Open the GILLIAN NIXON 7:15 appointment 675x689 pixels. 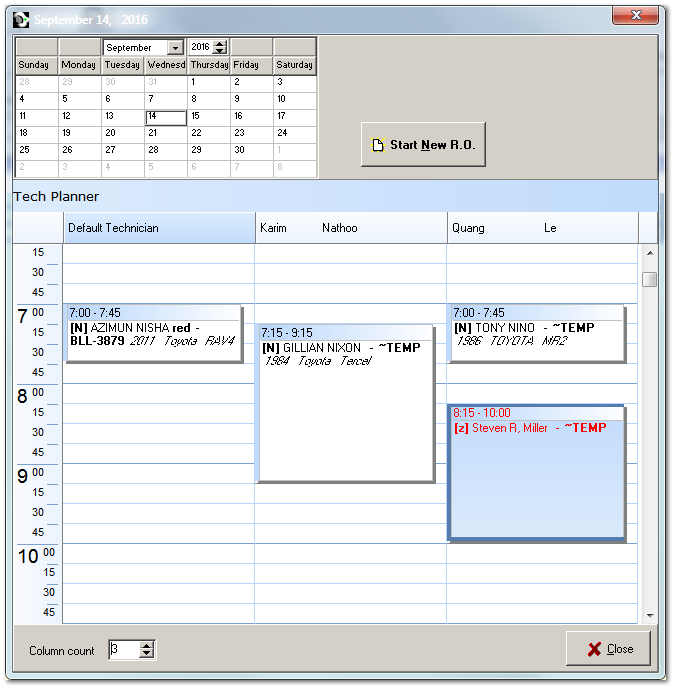point(346,403)
